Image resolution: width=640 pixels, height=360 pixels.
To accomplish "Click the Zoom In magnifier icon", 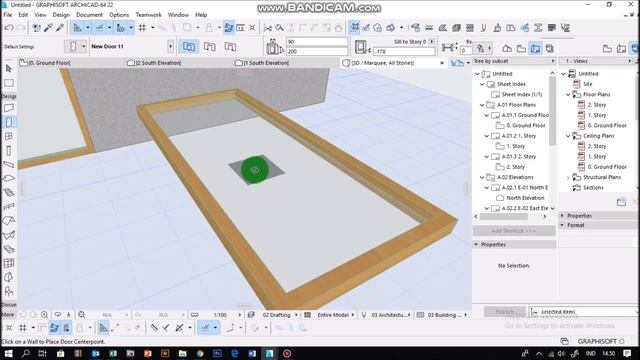I will [x=44, y=315].
